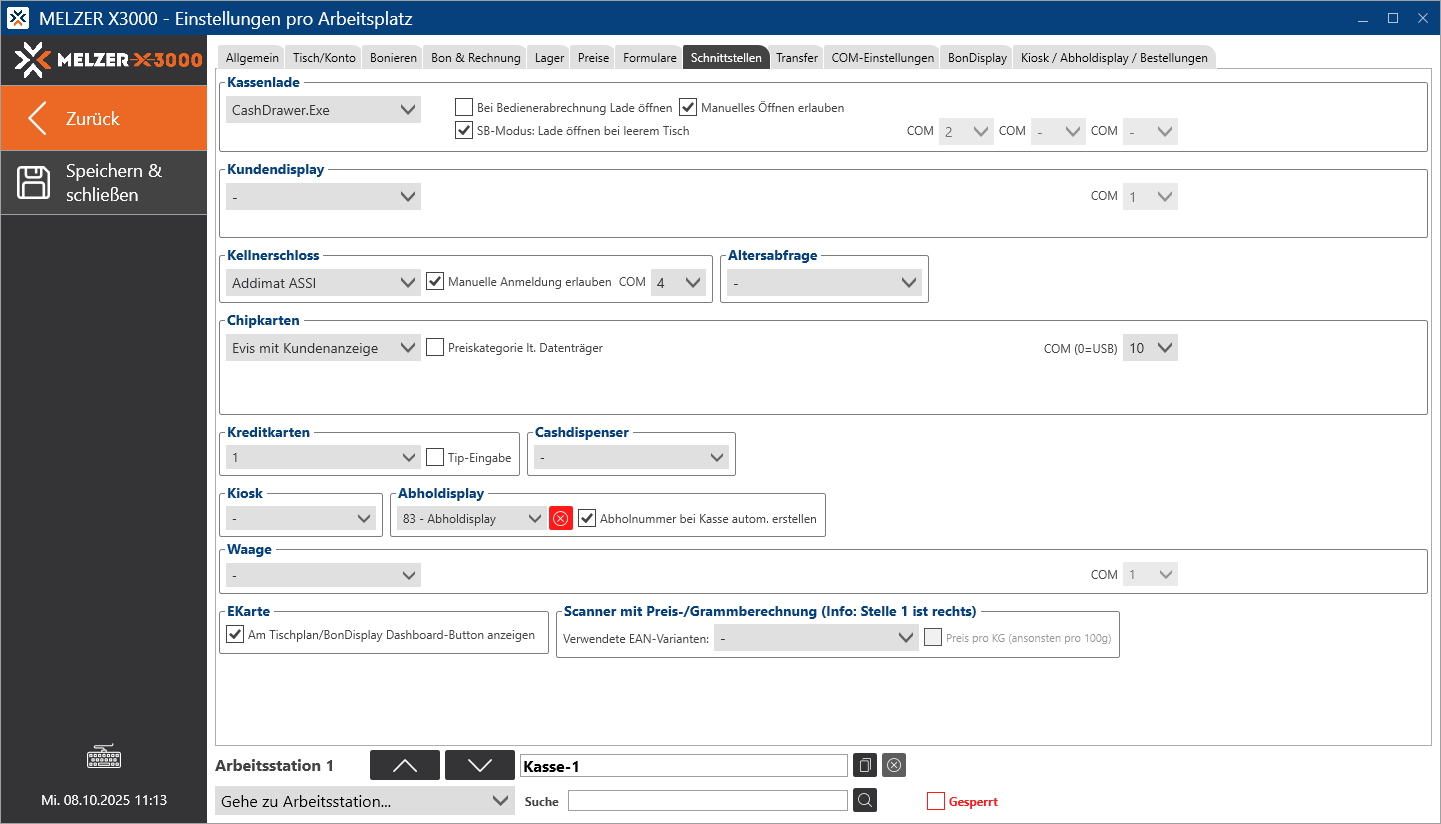This screenshot has width=1441, height=824.
Task: Enable Bei Bedienerabrechnung Lade öffnen
Action: tap(464, 107)
